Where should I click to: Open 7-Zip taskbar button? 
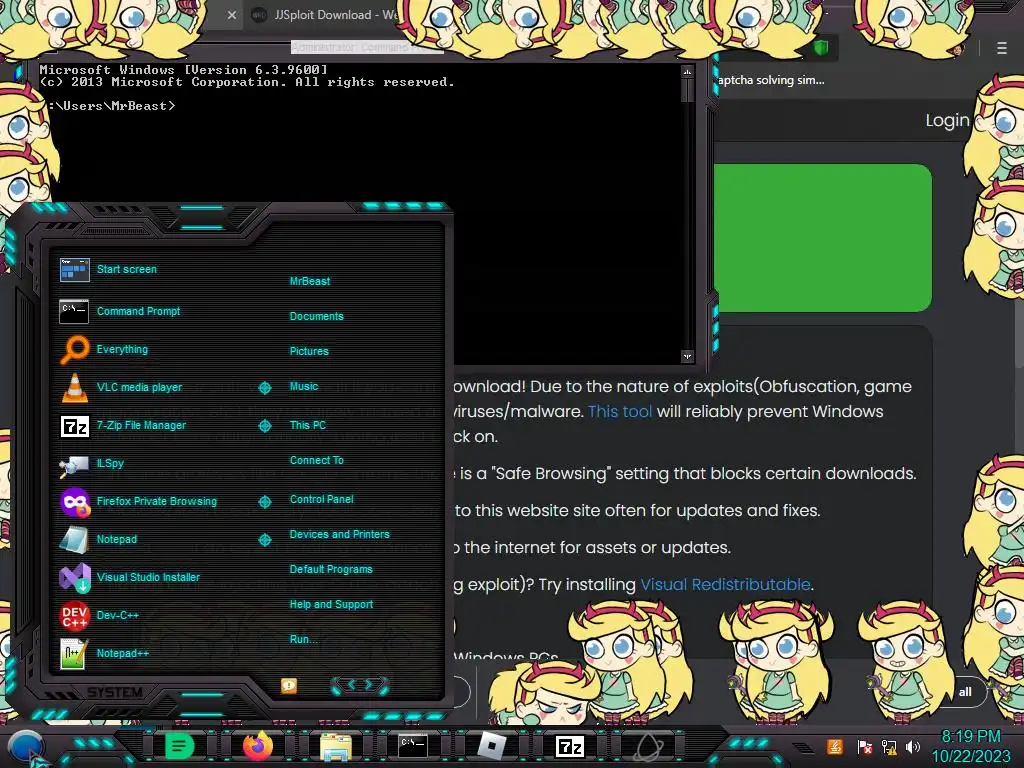569,746
